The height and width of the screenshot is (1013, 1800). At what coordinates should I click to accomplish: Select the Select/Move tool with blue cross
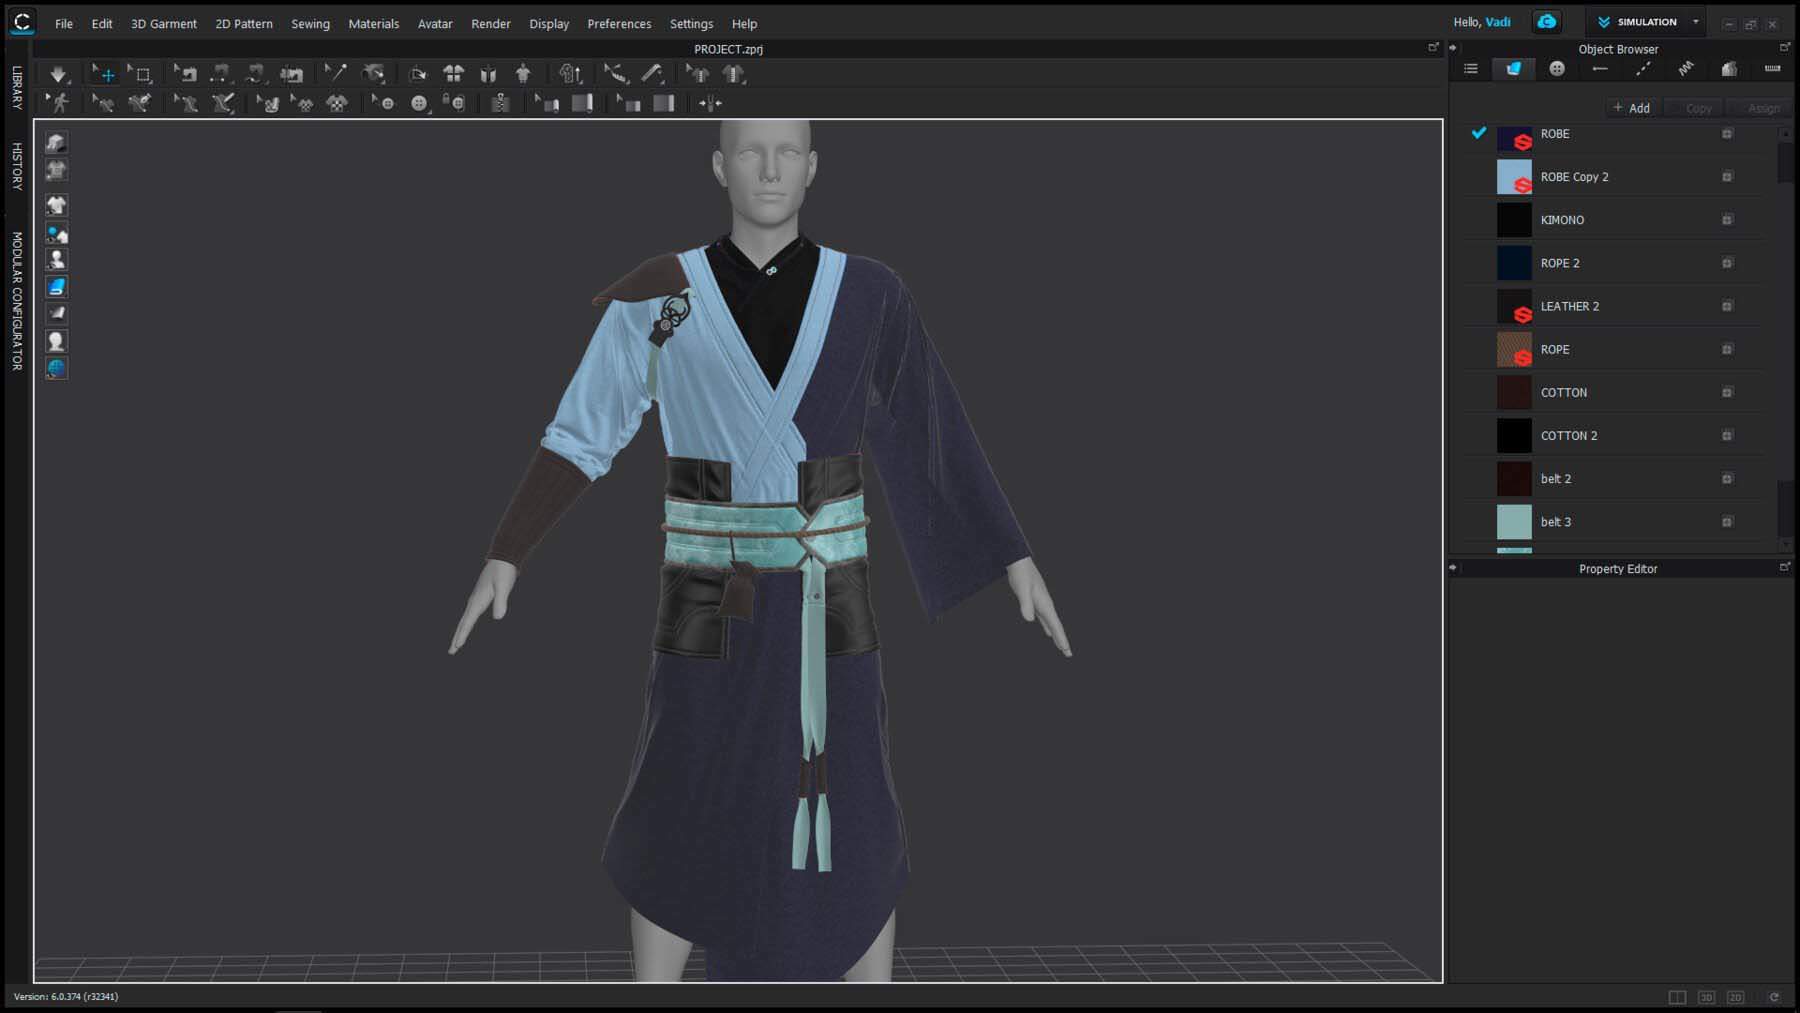click(x=104, y=74)
